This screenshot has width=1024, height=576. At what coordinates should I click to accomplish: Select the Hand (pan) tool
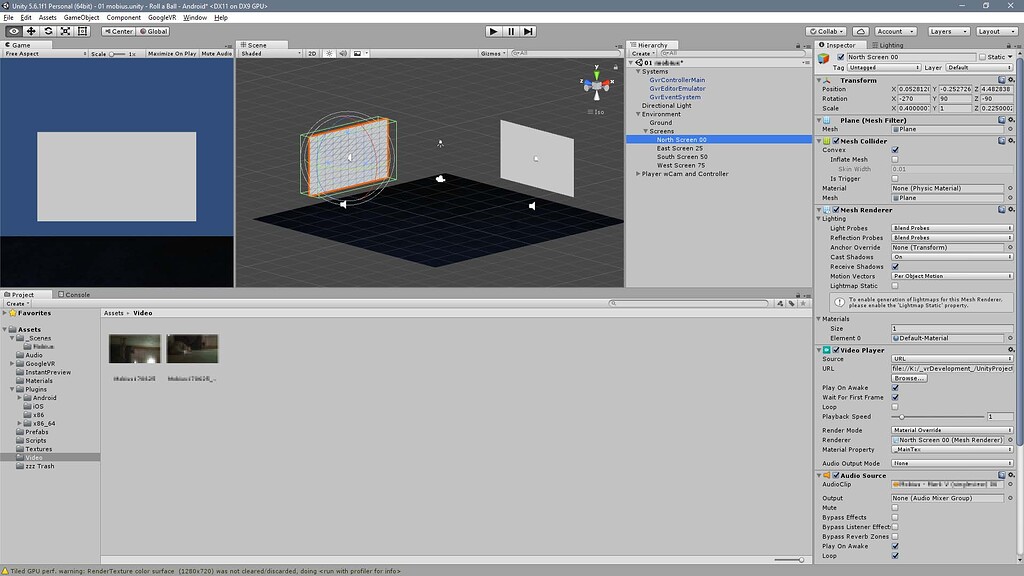[x=14, y=31]
